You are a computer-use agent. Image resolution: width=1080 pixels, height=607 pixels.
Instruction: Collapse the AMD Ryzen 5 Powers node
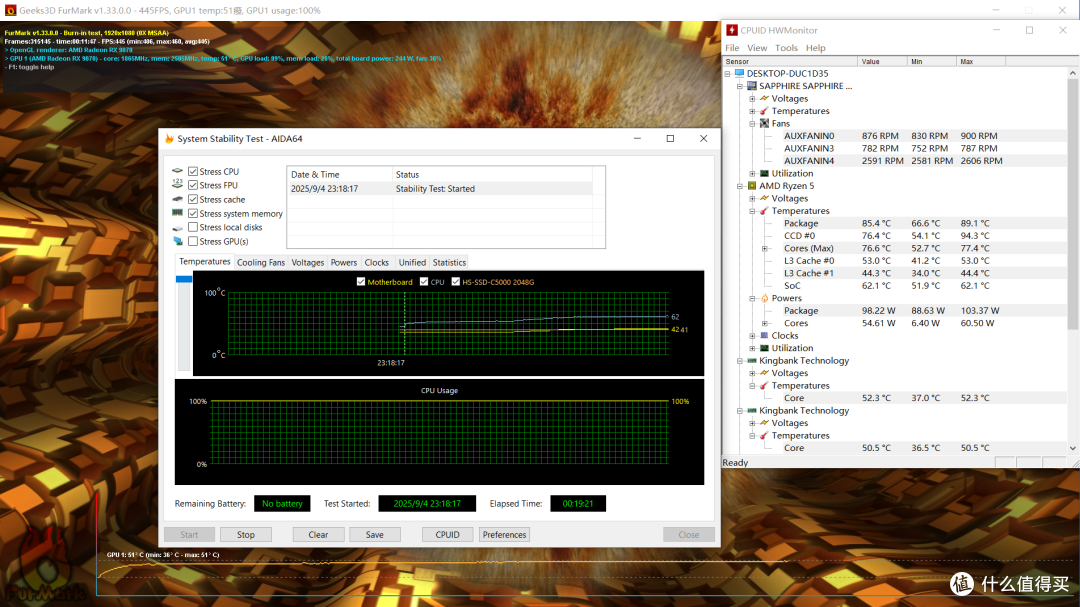[x=752, y=298]
